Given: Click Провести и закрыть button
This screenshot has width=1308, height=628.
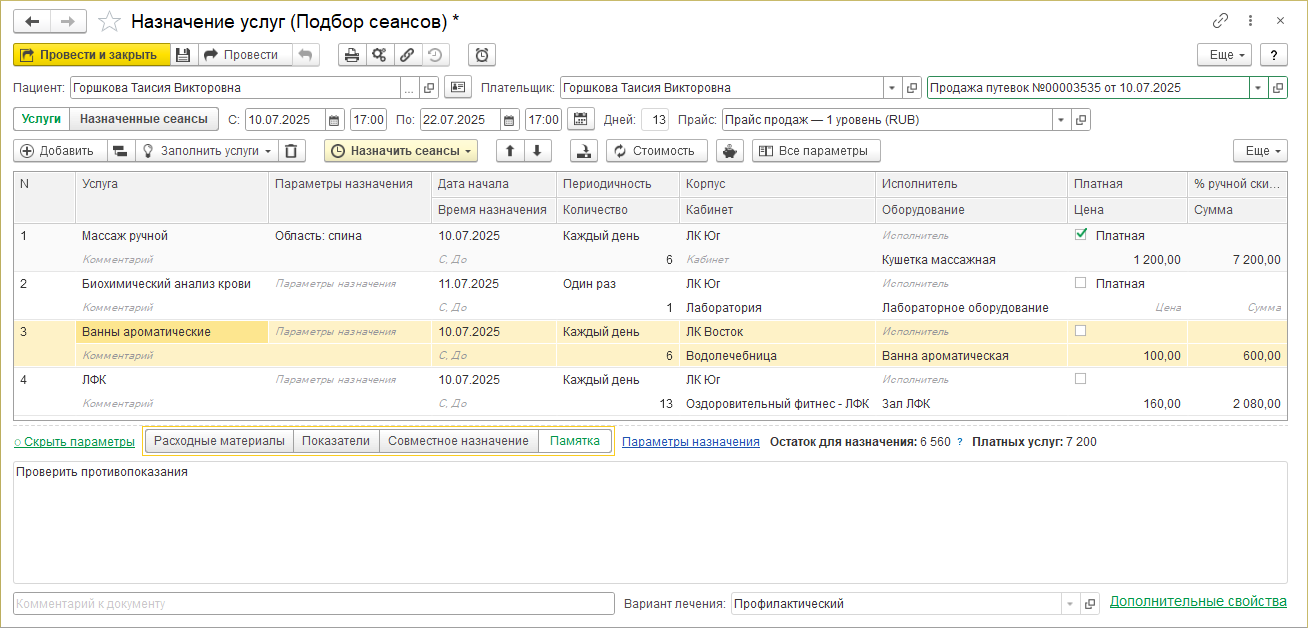Looking at the screenshot, I should coord(91,55).
